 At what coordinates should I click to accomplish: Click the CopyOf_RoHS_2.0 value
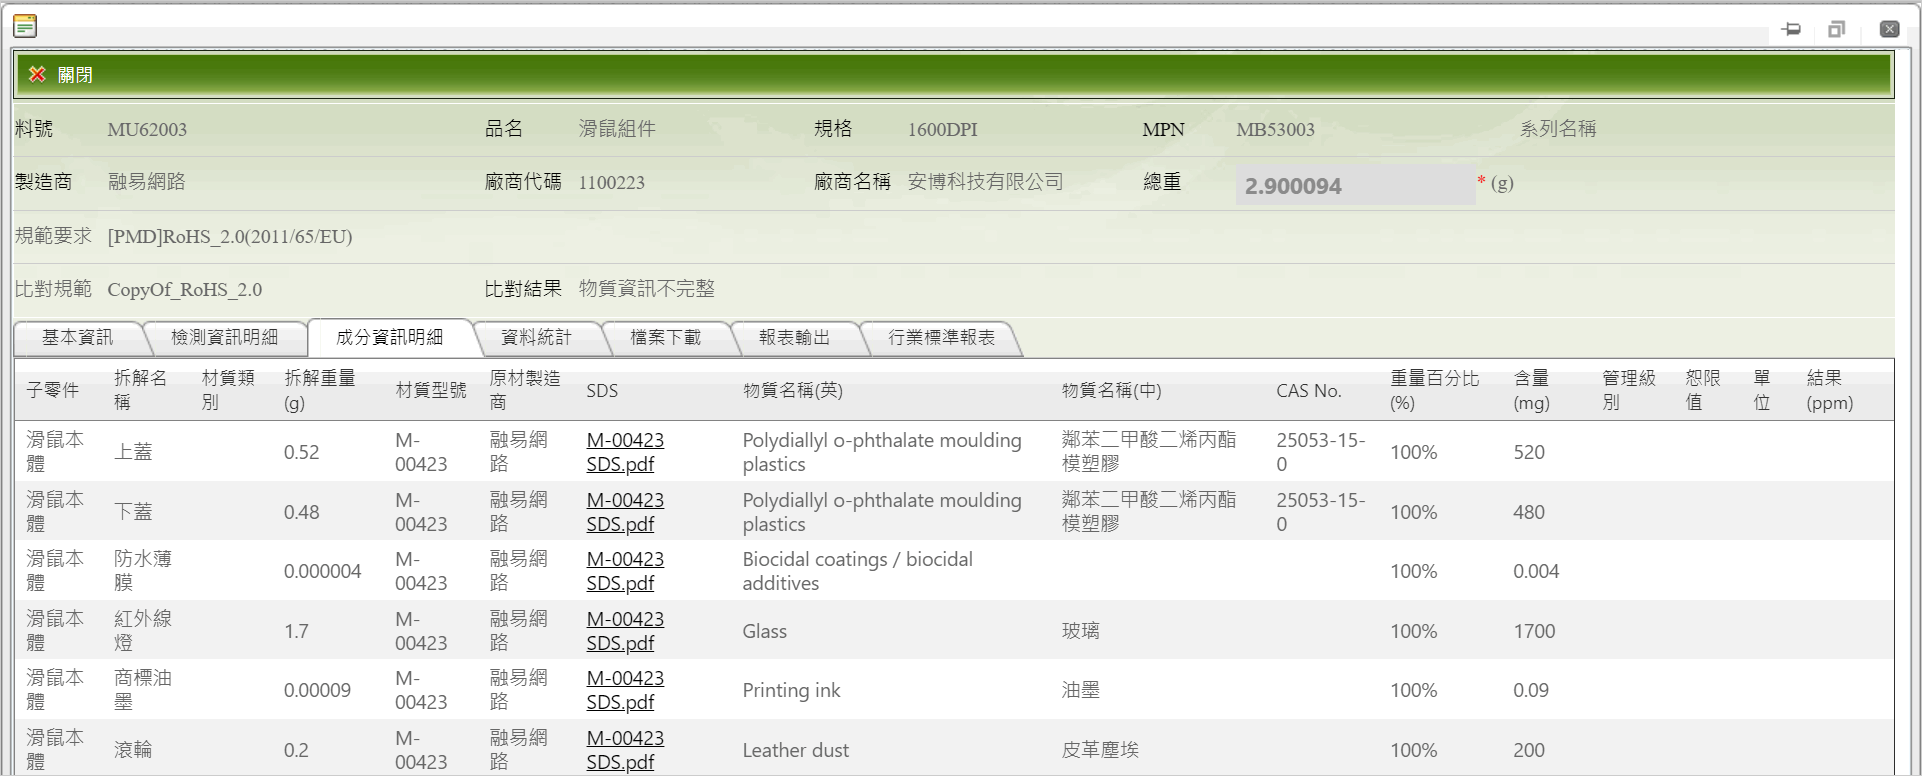point(185,290)
